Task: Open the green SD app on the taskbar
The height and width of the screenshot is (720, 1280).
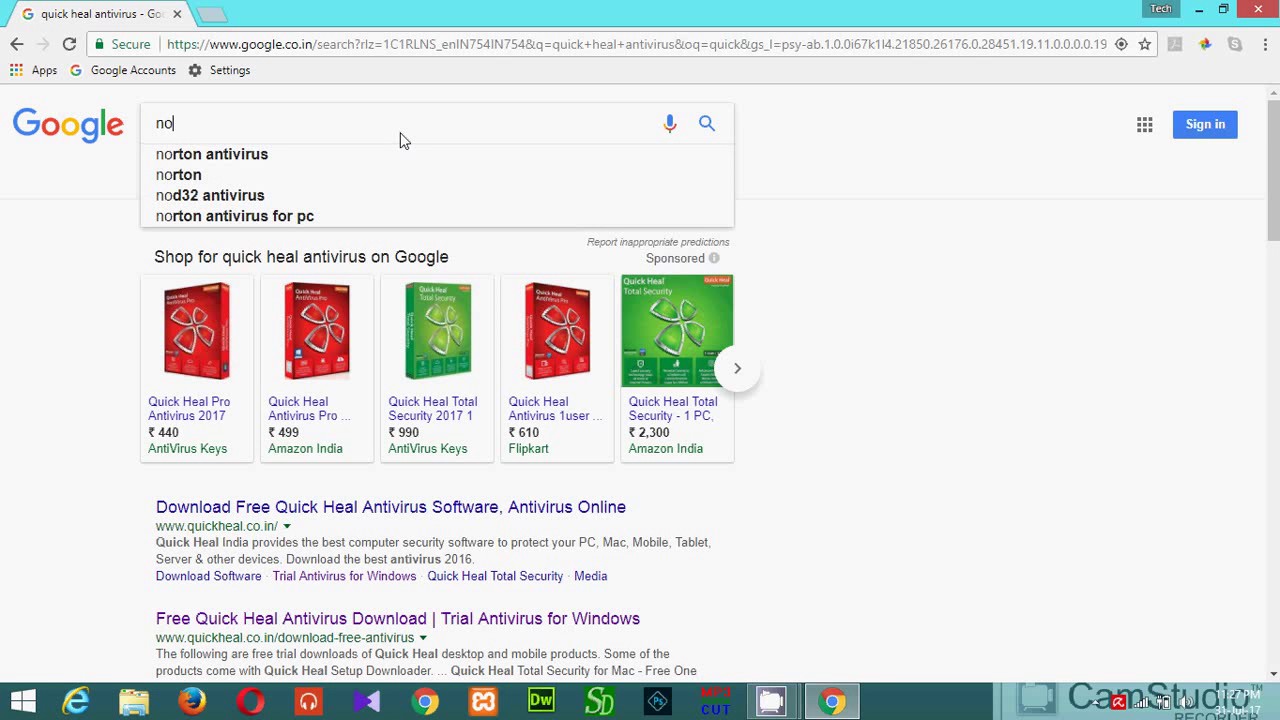Action: point(599,701)
